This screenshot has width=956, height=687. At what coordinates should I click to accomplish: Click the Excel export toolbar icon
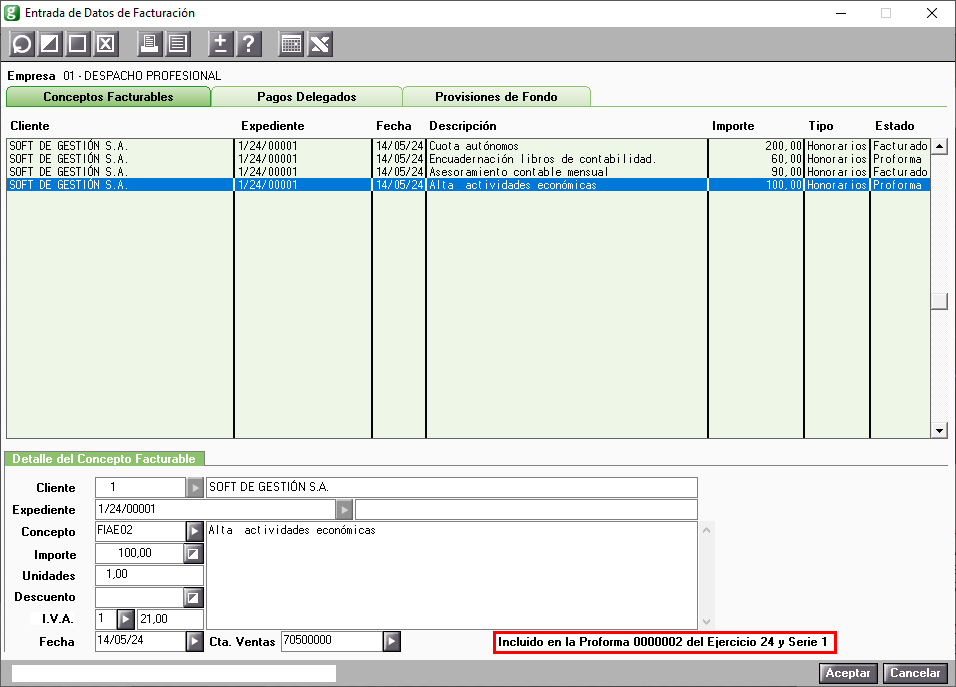point(319,44)
